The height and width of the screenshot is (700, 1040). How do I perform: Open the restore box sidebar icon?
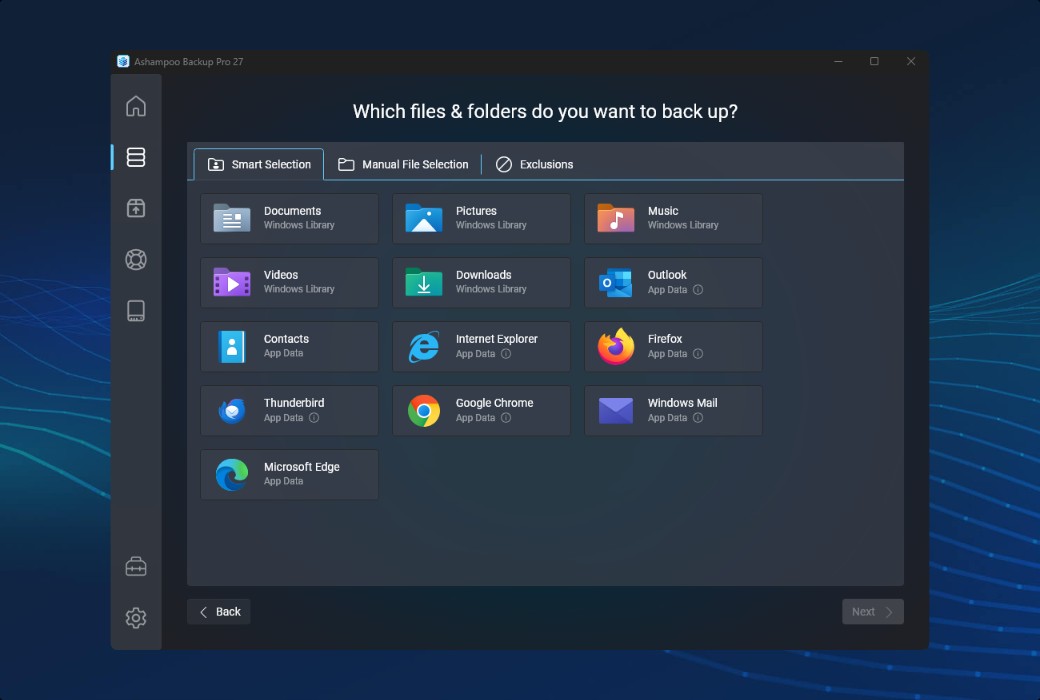point(136,208)
